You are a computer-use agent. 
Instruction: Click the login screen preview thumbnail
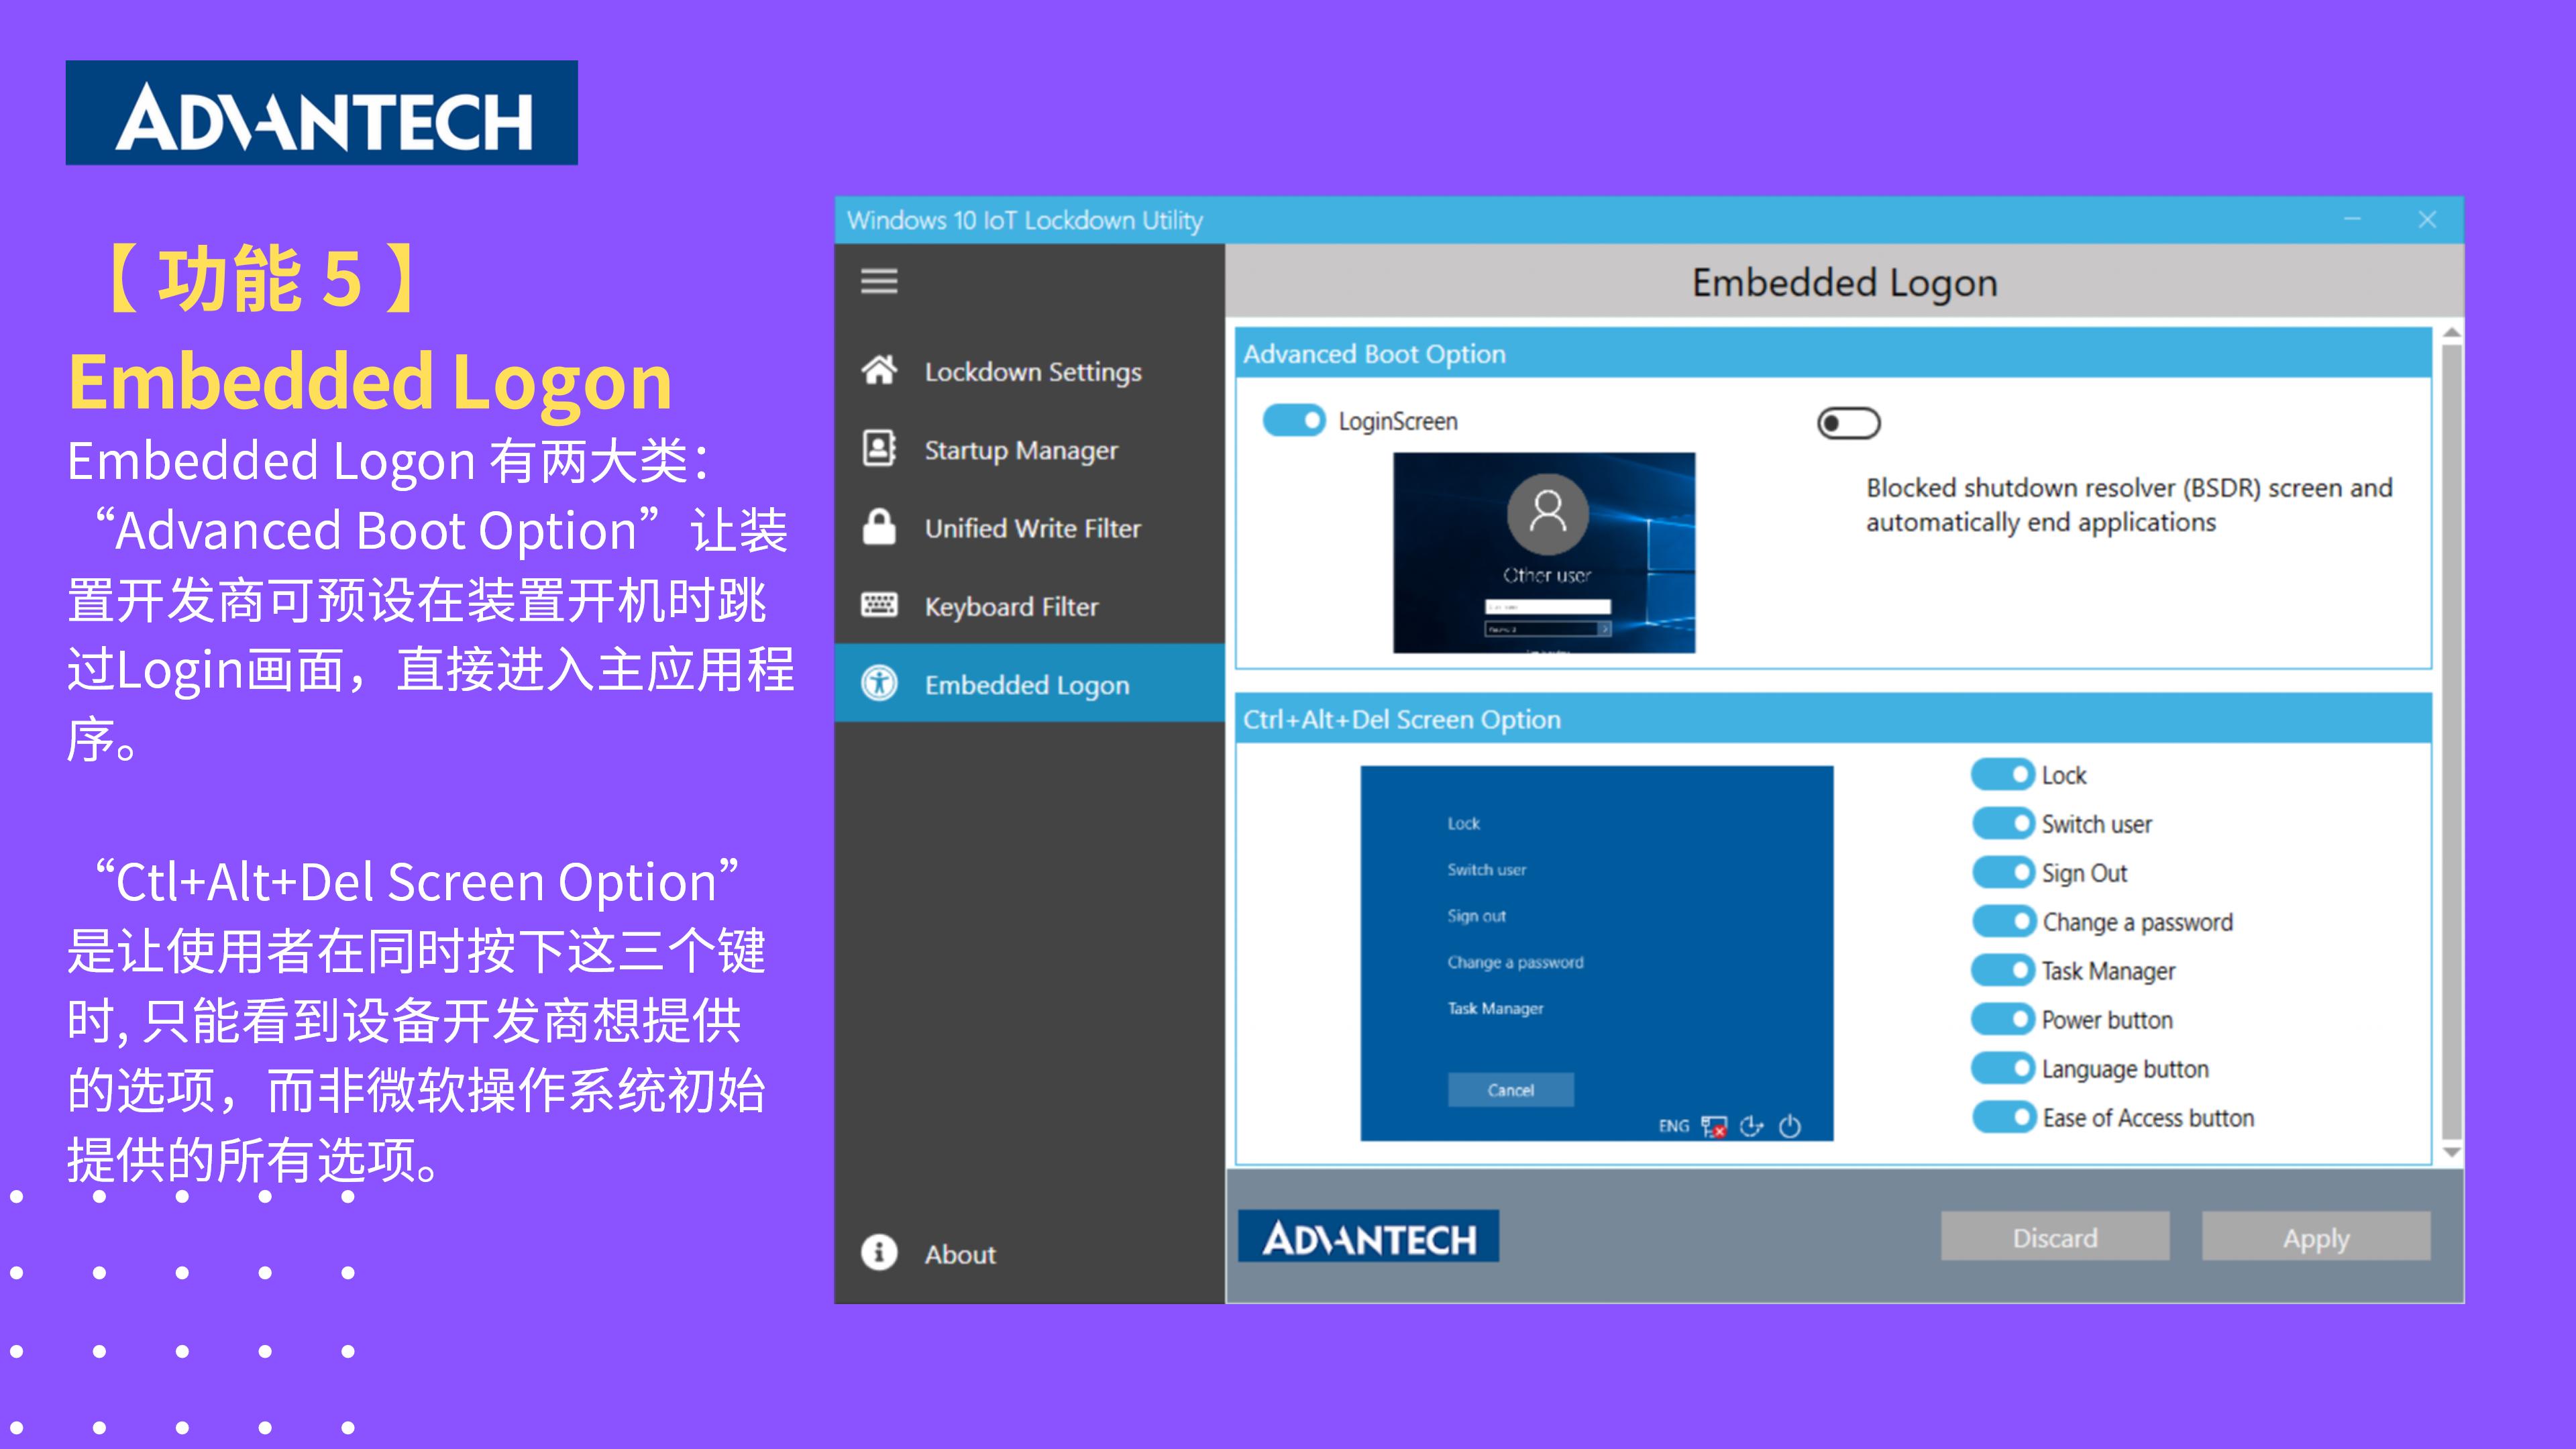pyautogui.click(x=1544, y=552)
